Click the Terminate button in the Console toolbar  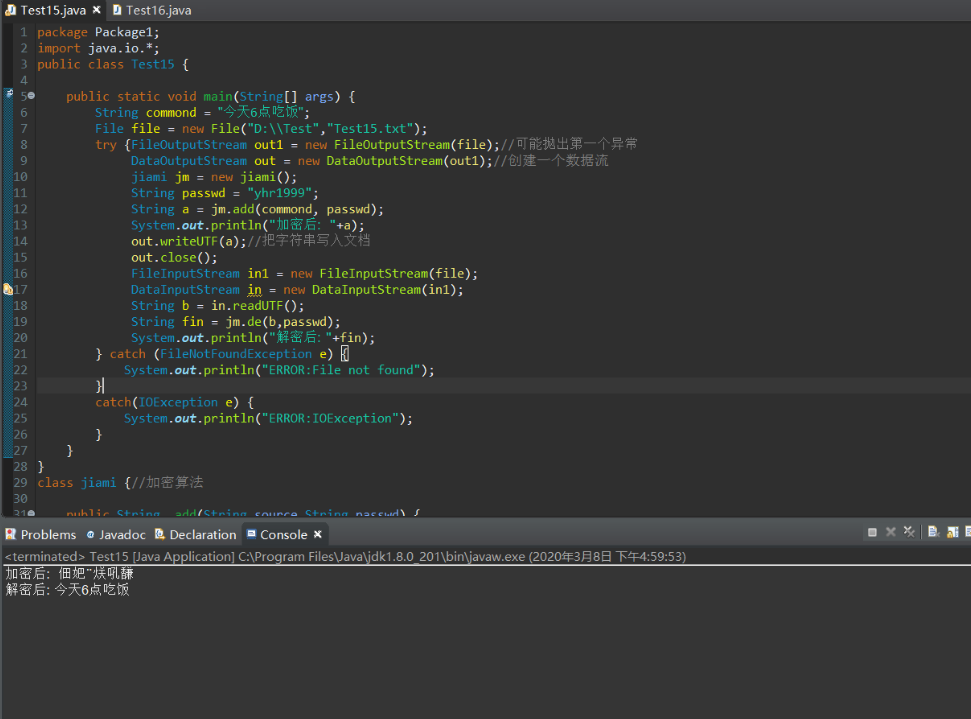click(x=872, y=533)
